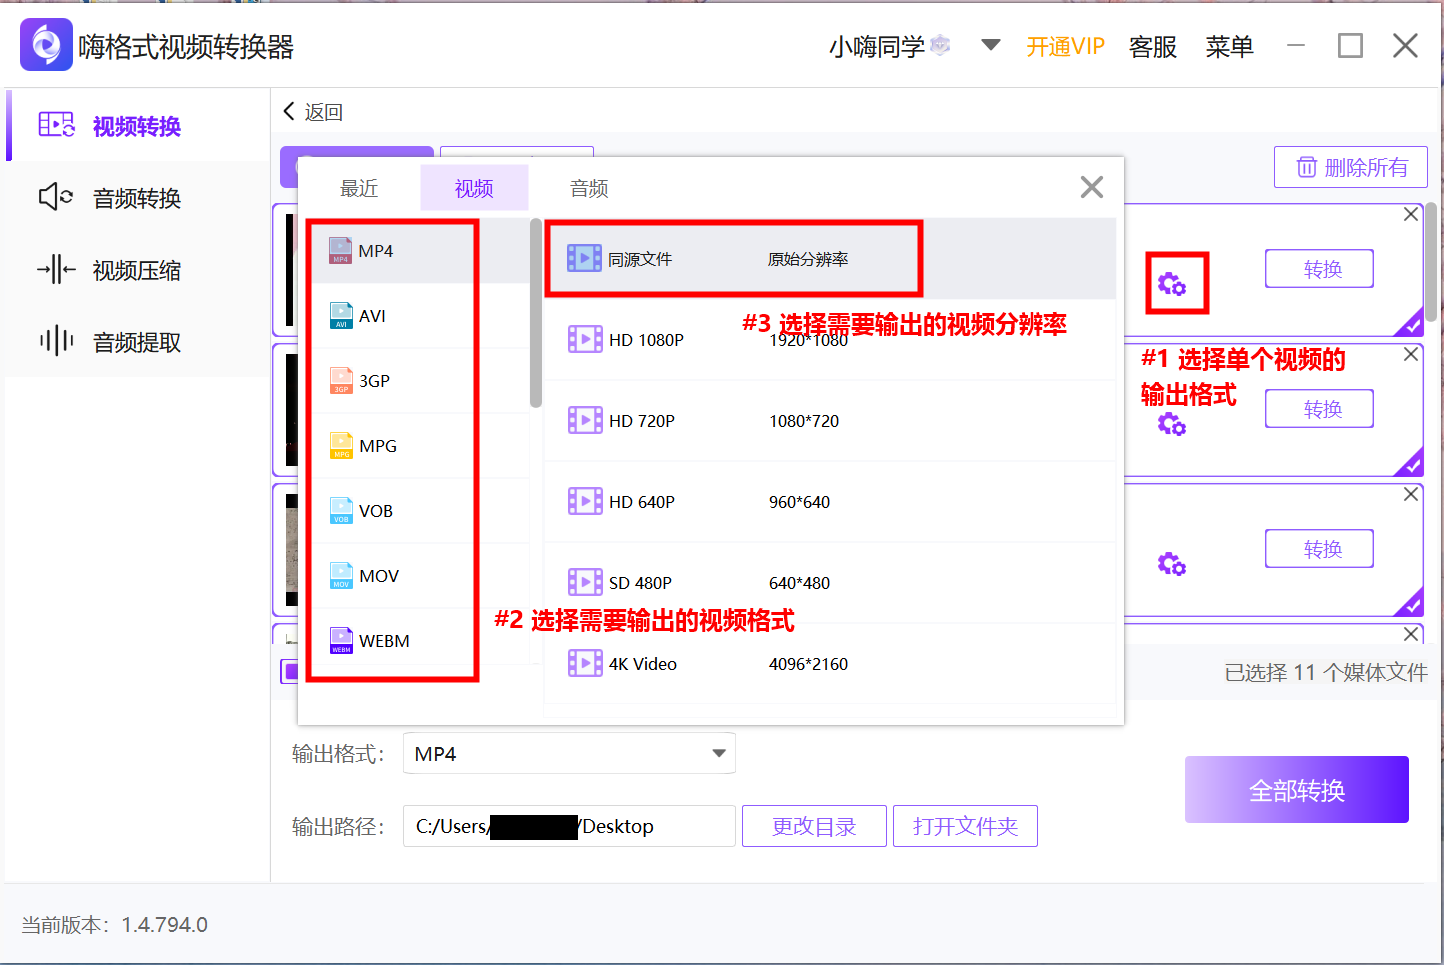Click 转换 on the first file card
The height and width of the screenshot is (965, 1444).
pos(1319,269)
